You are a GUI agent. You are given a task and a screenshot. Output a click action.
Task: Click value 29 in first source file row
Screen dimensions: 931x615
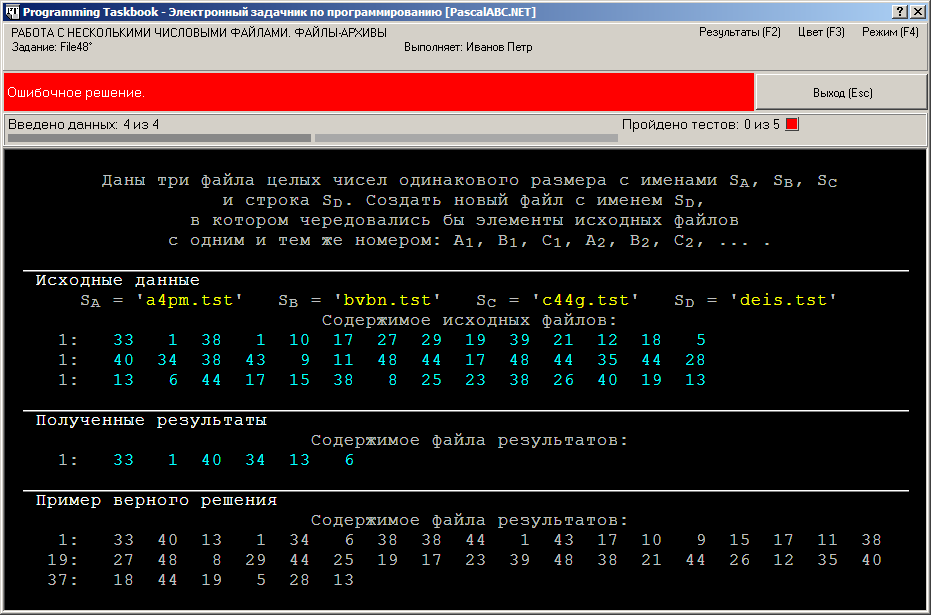pos(432,340)
